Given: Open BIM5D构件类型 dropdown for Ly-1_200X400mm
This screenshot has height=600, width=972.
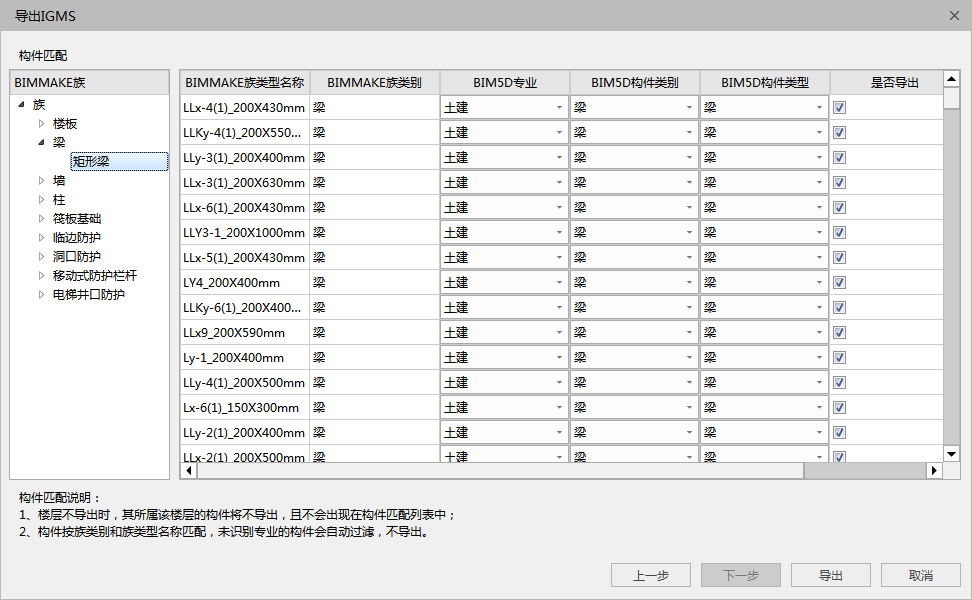Looking at the screenshot, I should 764,358.
